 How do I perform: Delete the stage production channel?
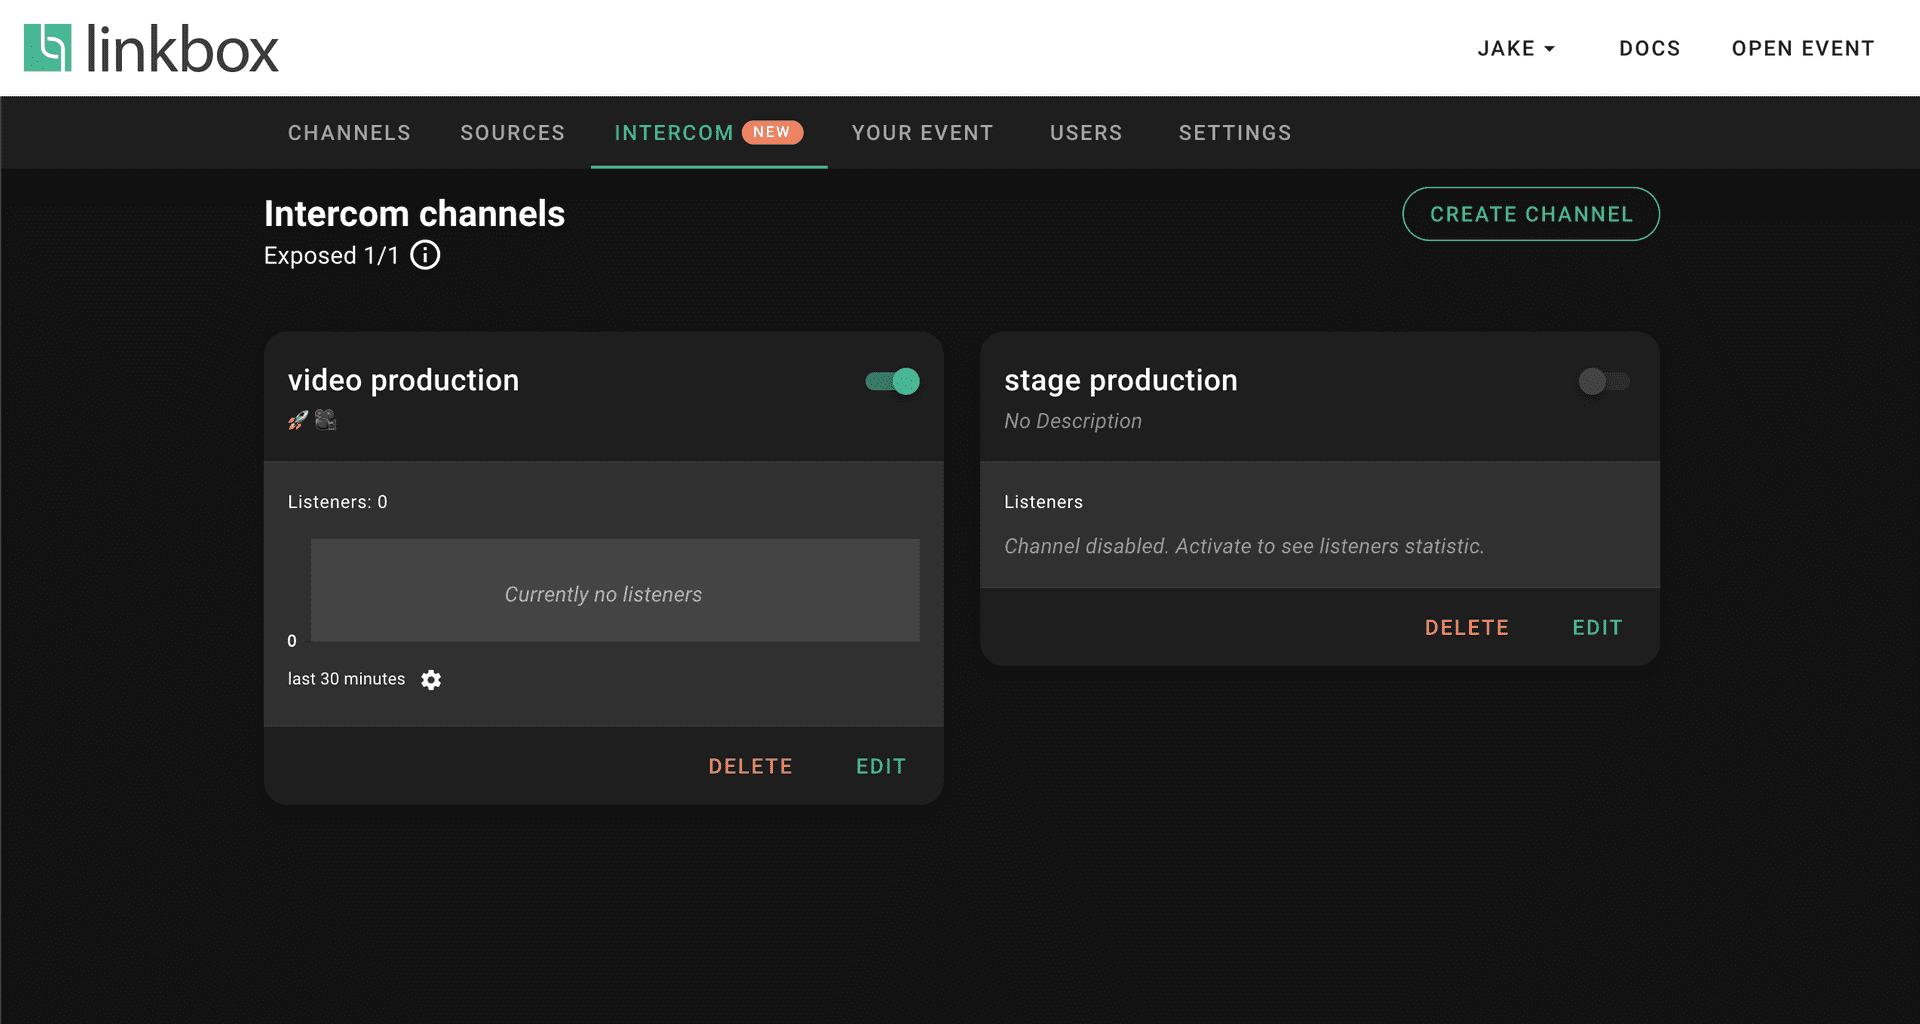[1466, 628]
